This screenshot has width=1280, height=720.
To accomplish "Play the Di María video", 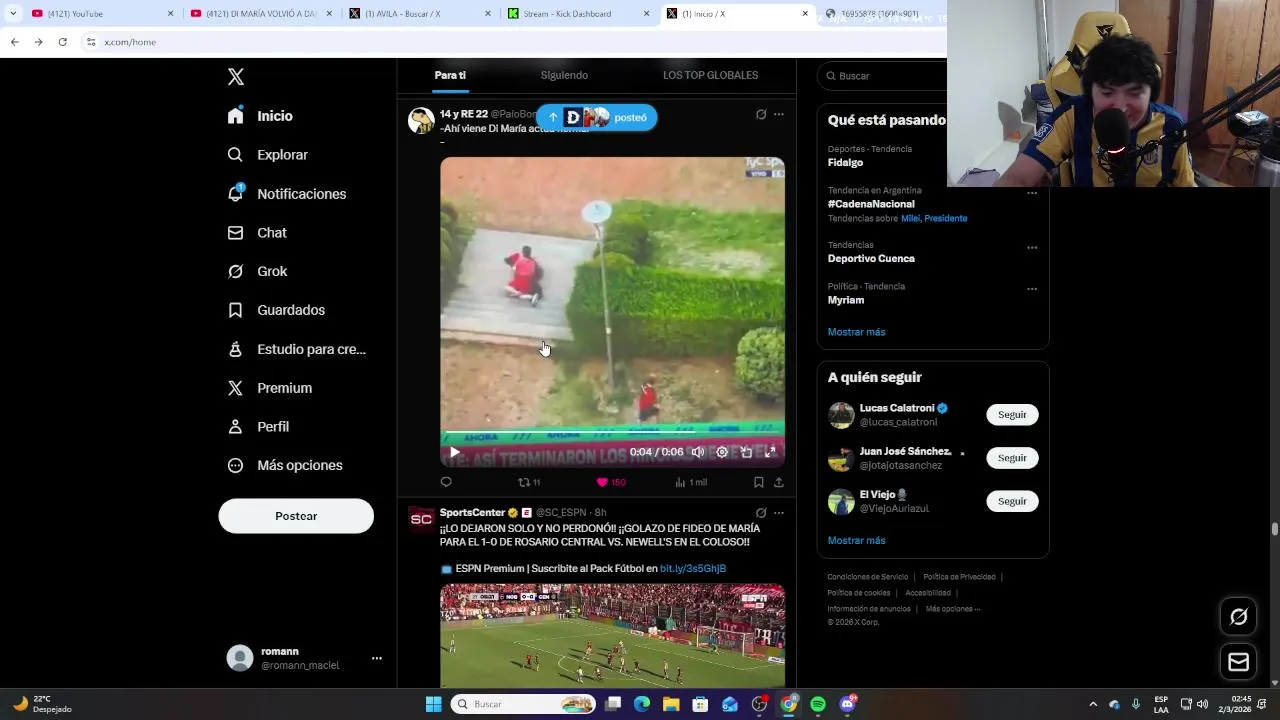I will coord(454,452).
